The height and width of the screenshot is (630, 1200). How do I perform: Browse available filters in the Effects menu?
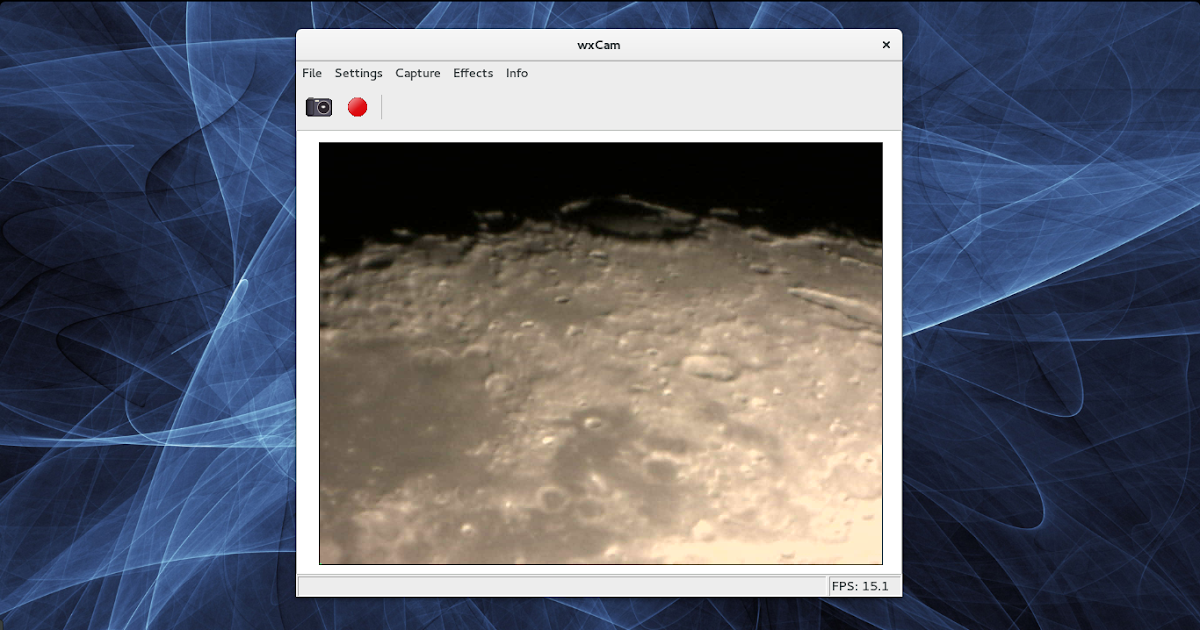point(472,73)
